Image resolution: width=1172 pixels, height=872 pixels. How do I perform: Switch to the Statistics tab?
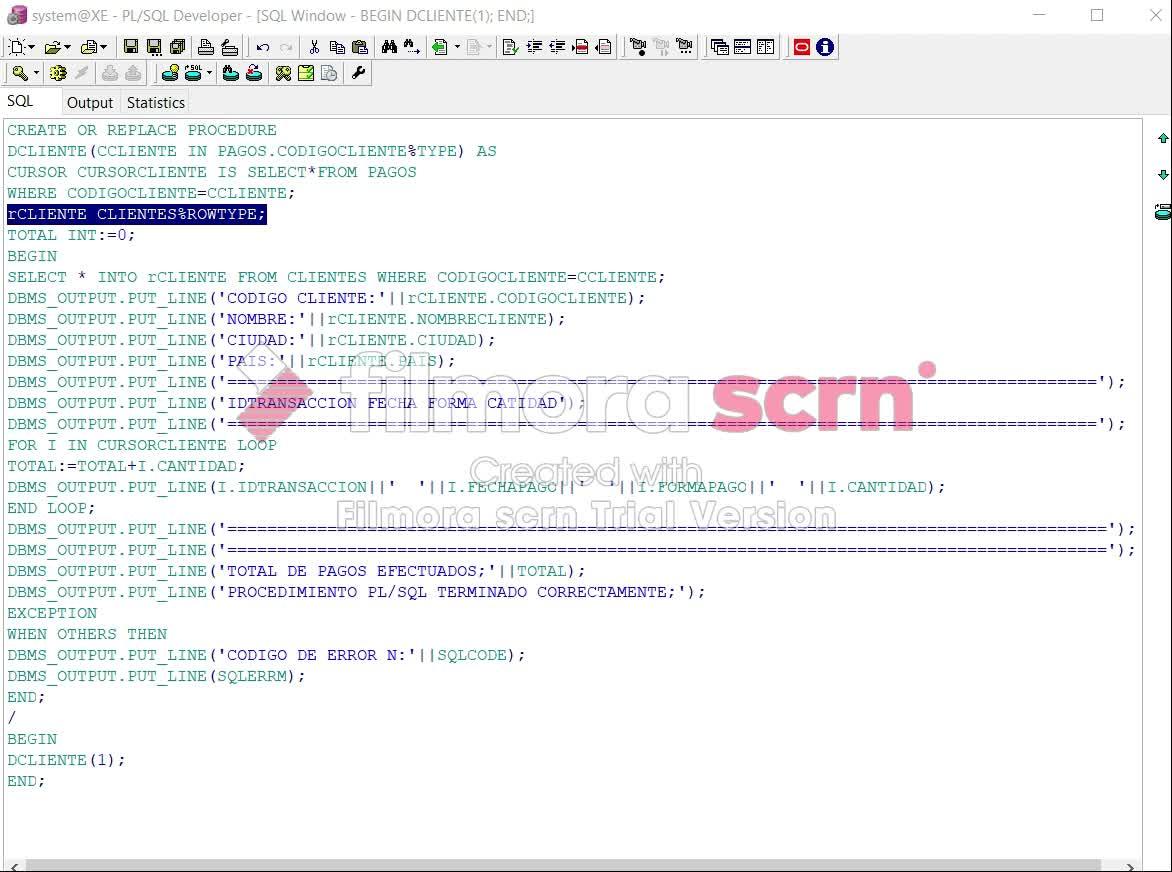[x=155, y=102]
